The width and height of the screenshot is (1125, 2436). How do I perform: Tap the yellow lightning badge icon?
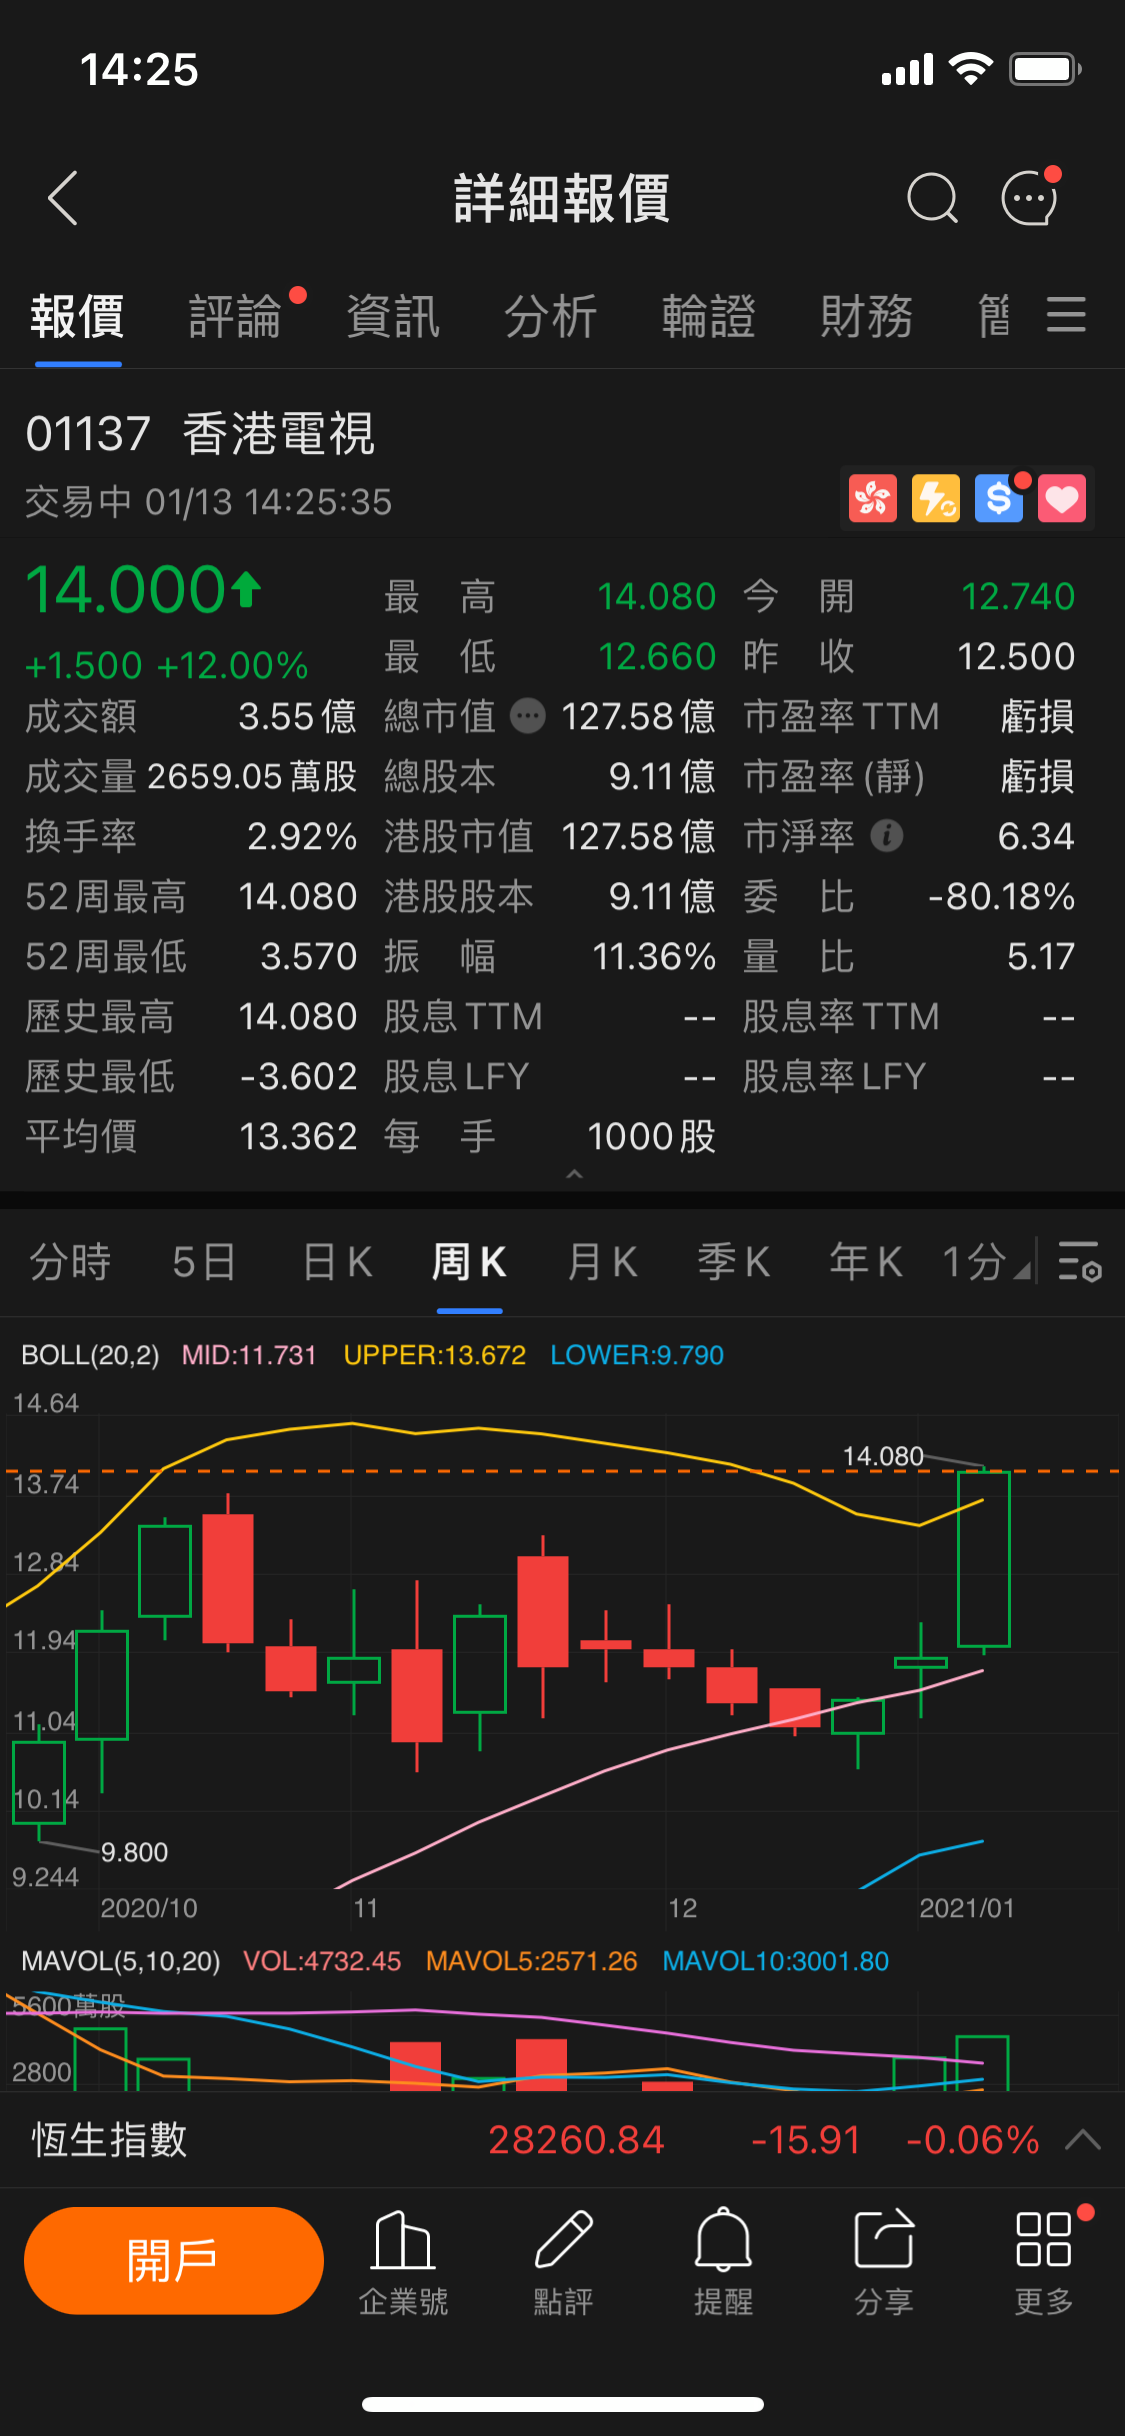(x=936, y=498)
